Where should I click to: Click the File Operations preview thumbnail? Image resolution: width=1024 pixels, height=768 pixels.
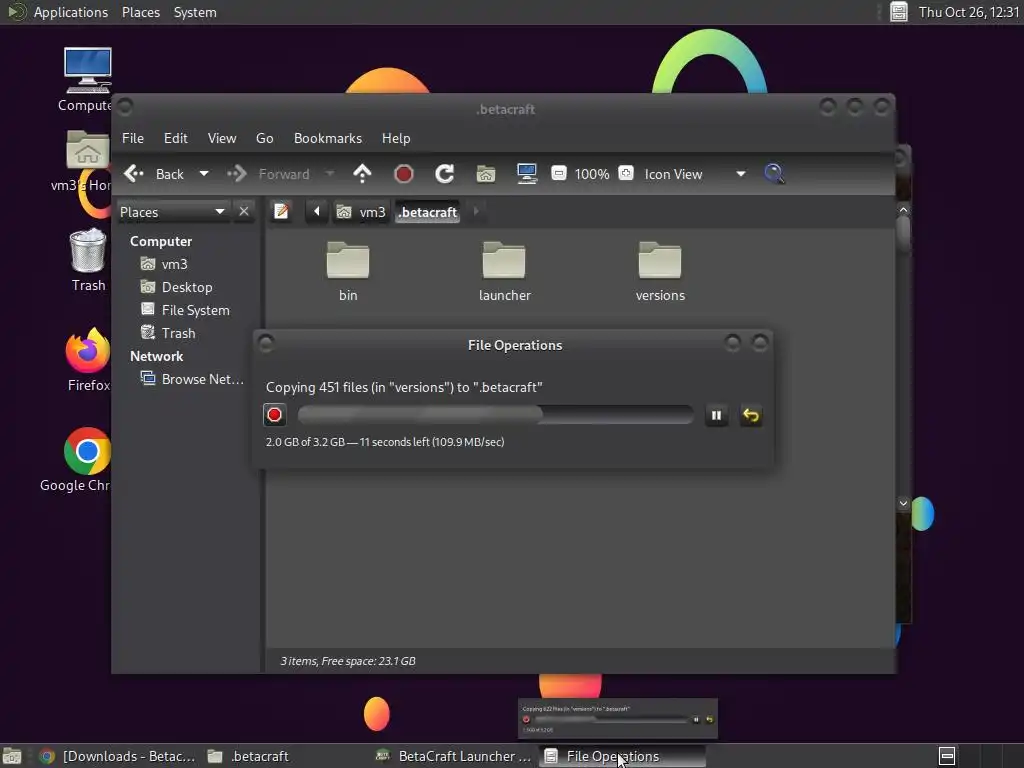(618, 718)
